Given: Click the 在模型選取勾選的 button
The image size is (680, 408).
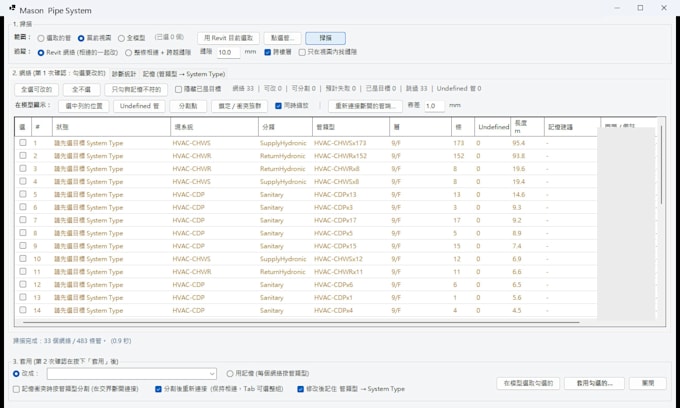Looking at the screenshot, I should 528,383.
